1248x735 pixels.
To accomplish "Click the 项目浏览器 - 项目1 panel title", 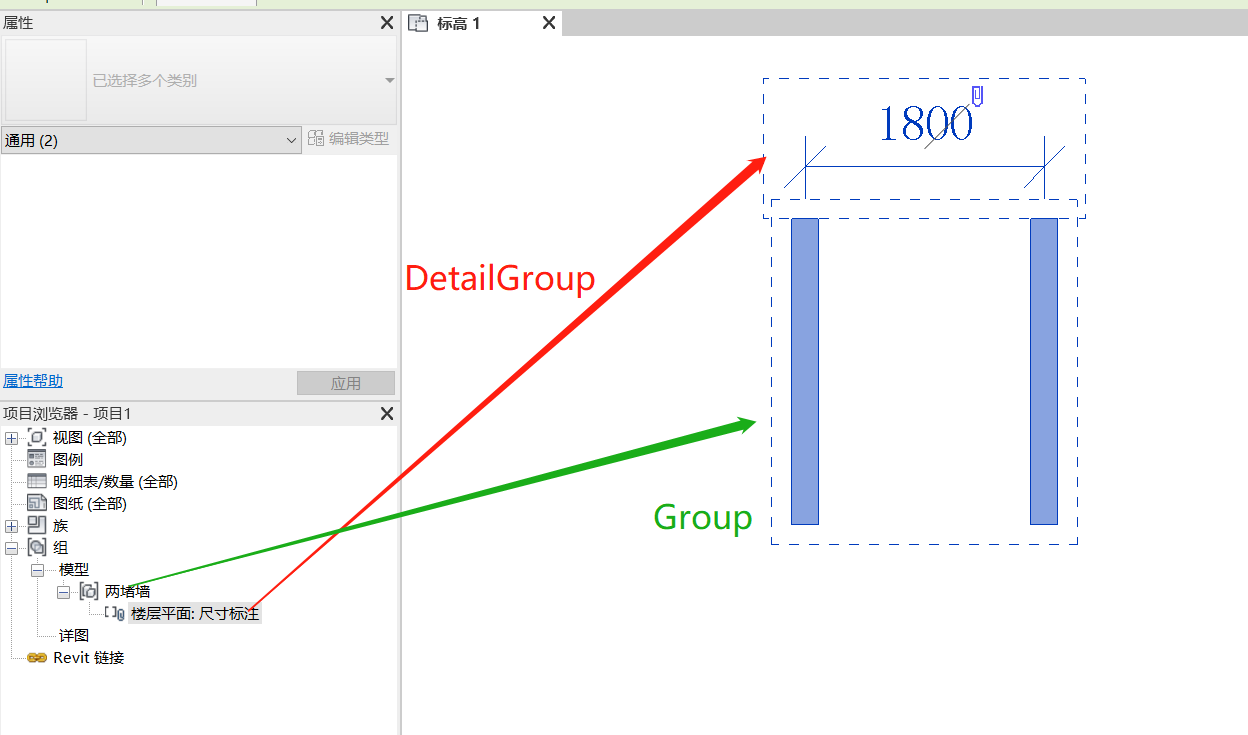I will coord(68,413).
